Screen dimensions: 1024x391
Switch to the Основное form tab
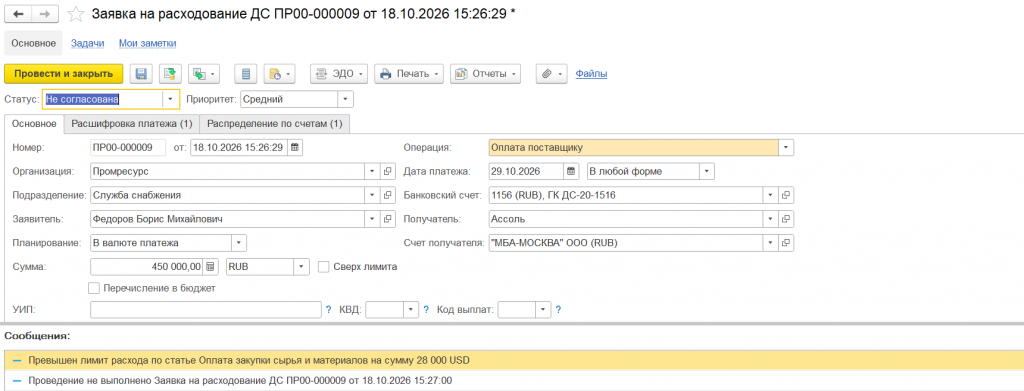pos(34,123)
